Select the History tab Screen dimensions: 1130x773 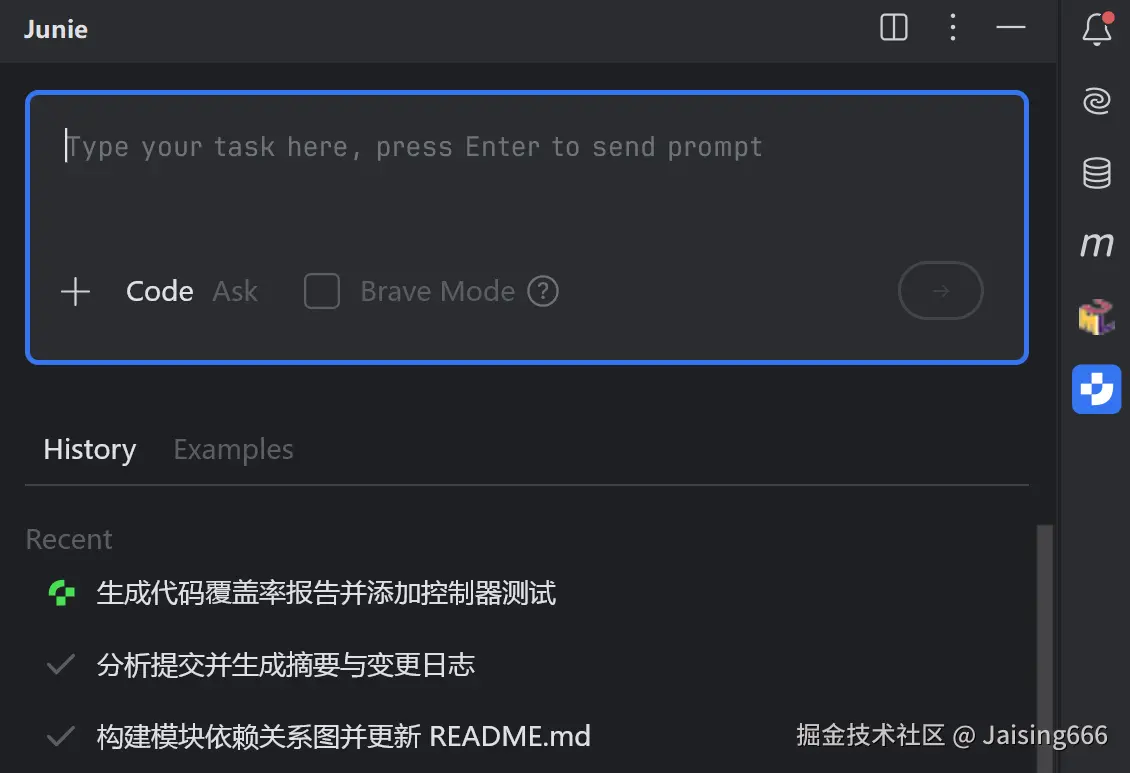pos(89,450)
